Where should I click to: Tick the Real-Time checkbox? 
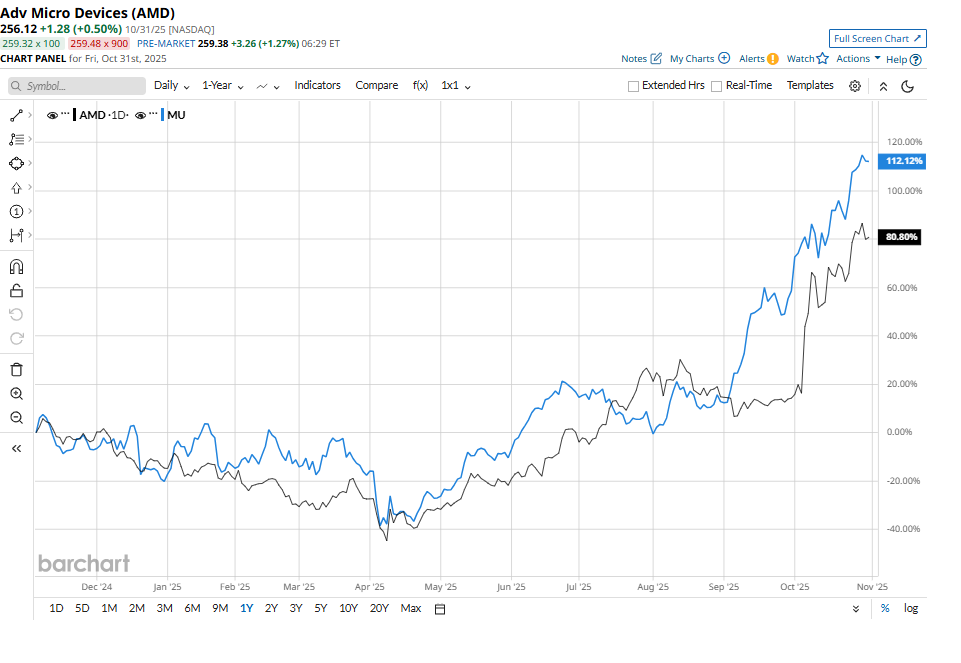point(716,86)
